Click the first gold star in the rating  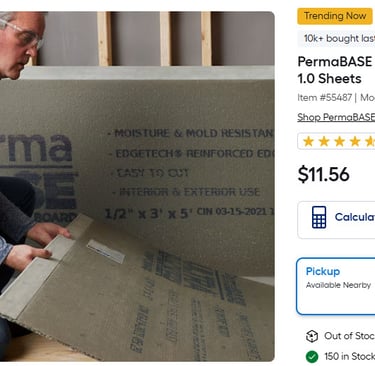(x=308, y=141)
